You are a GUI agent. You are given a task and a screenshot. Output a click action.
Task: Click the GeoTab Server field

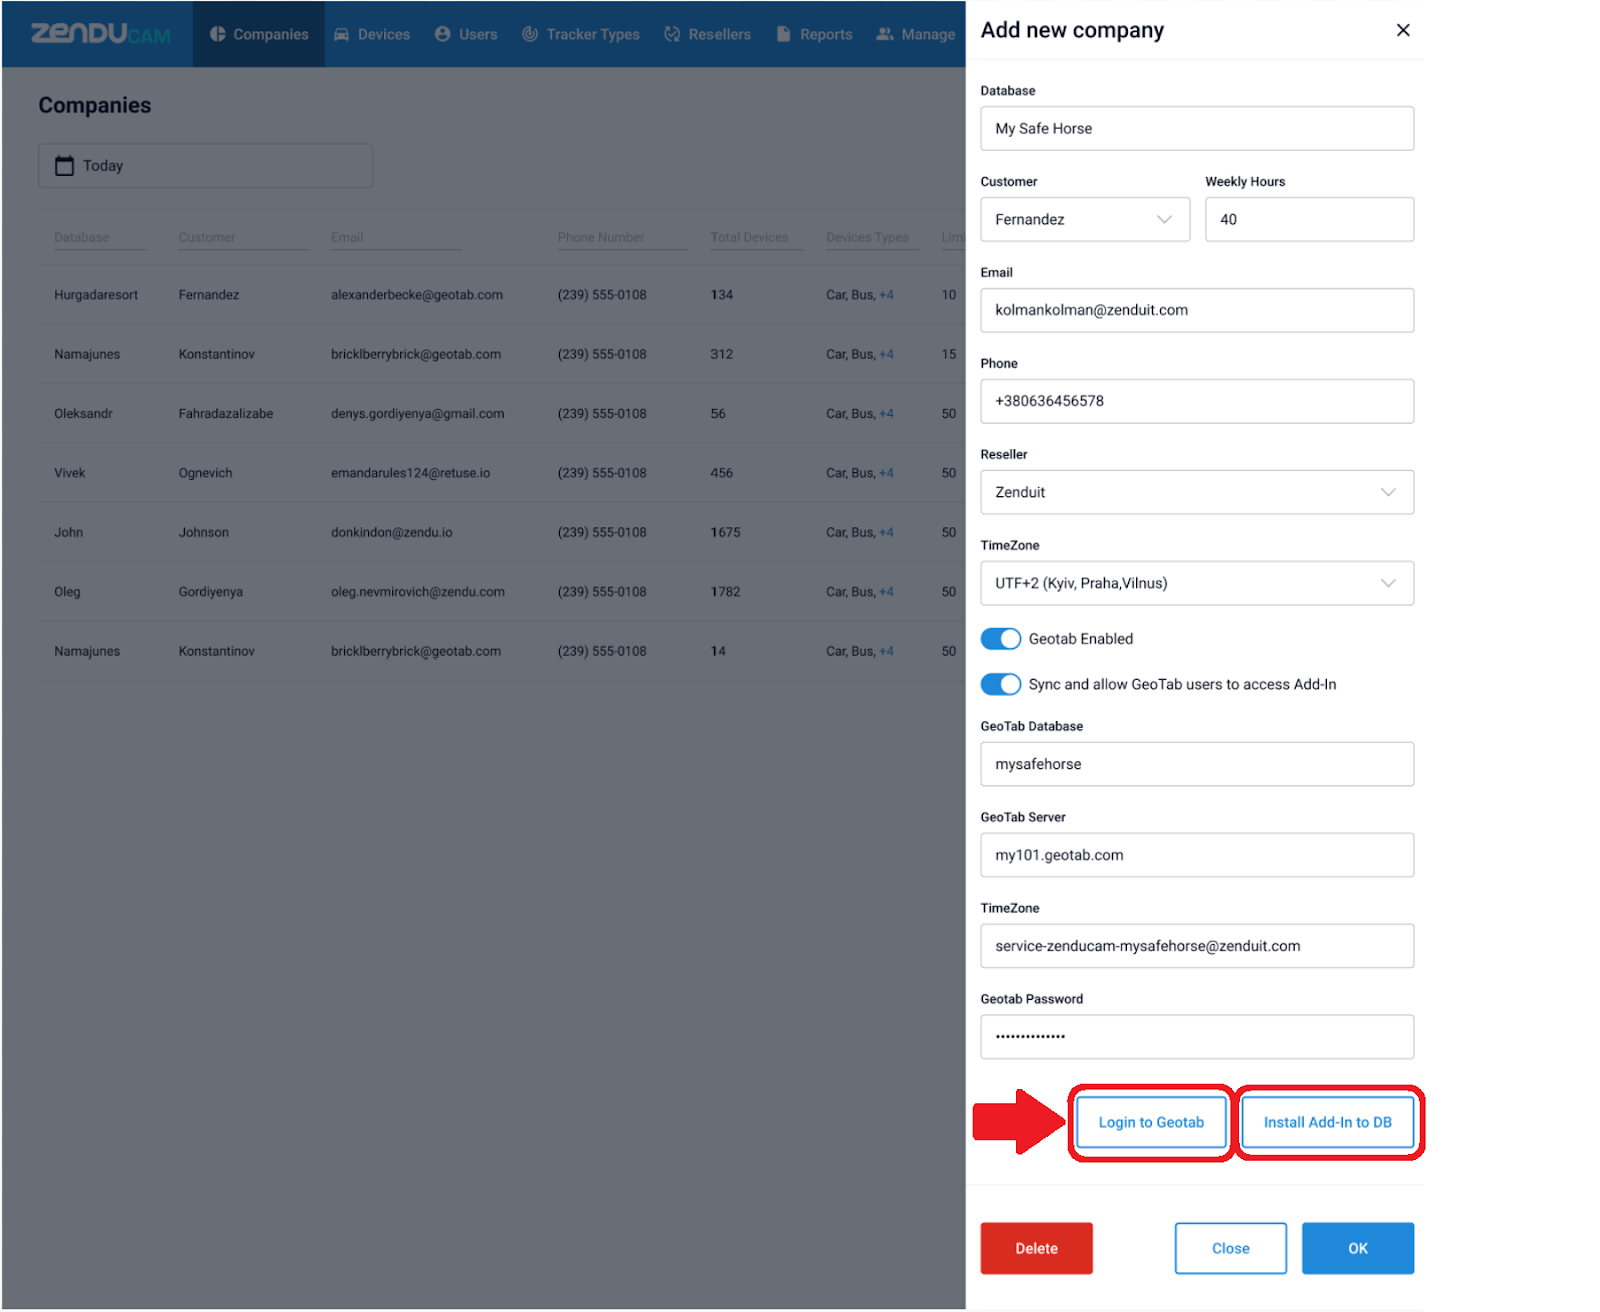point(1197,855)
